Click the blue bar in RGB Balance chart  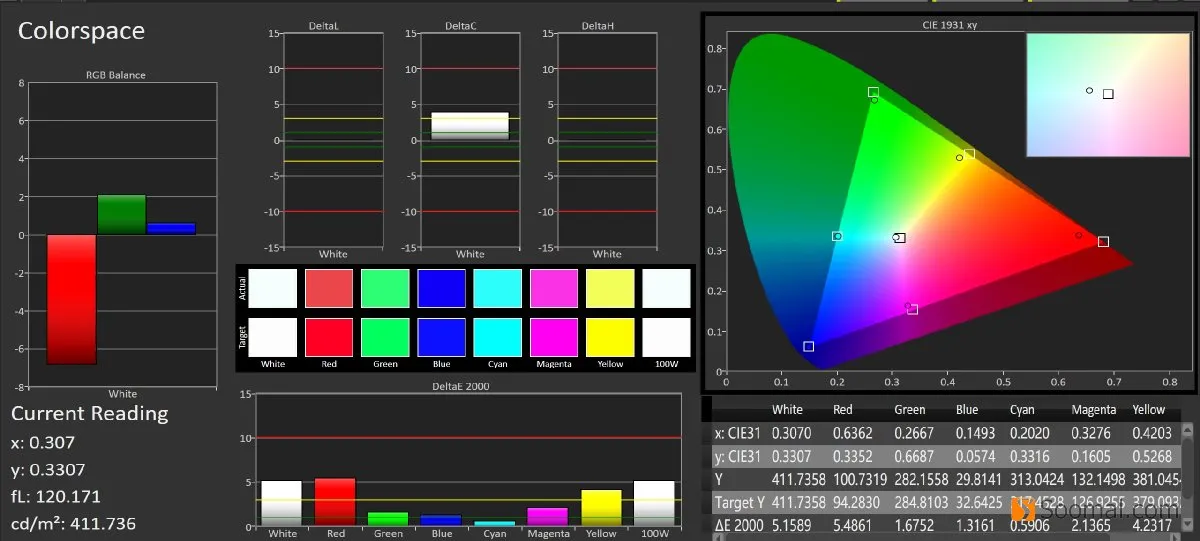click(x=170, y=229)
